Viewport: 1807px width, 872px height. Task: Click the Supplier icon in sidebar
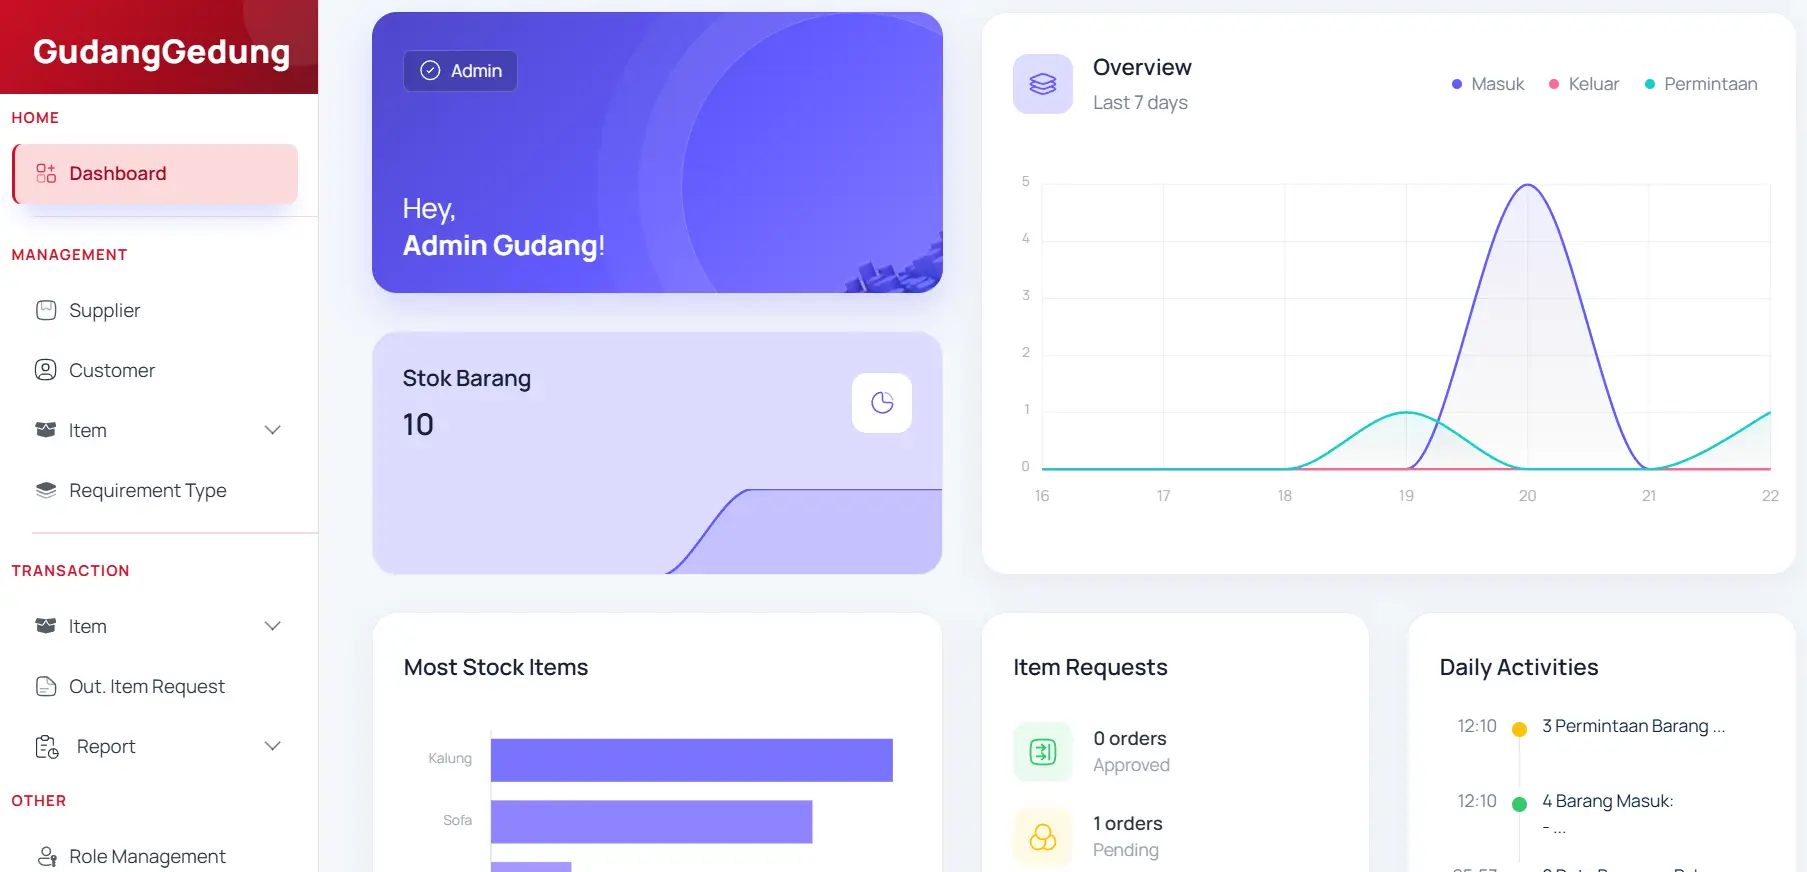46,310
